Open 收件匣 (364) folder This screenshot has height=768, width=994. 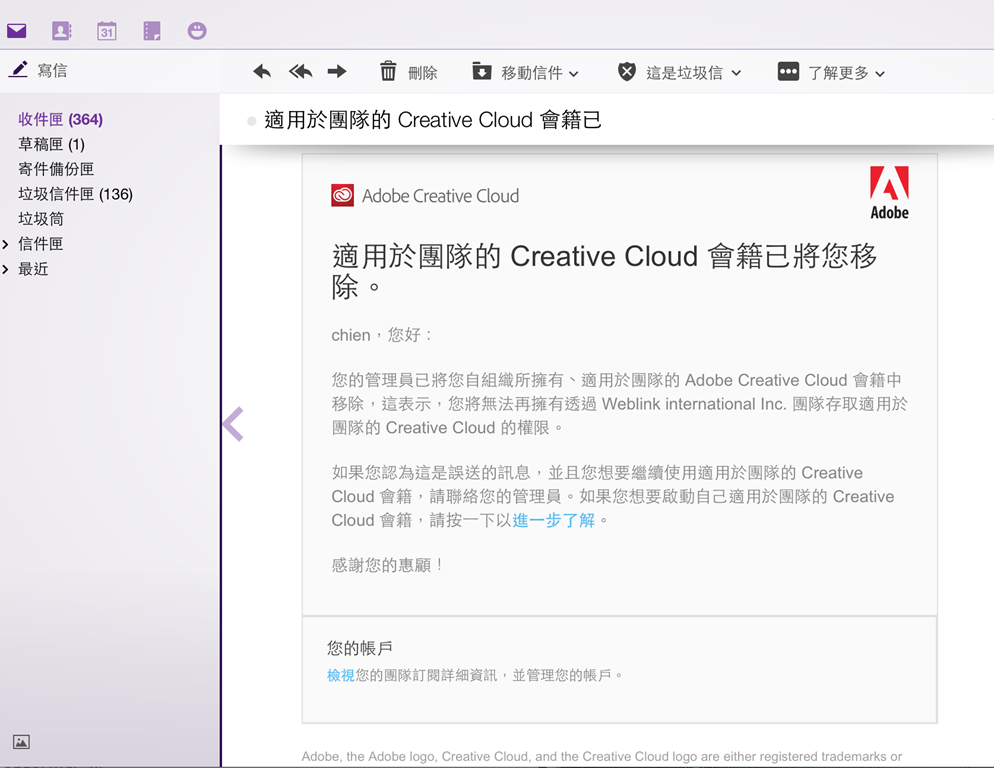tap(60, 119)
